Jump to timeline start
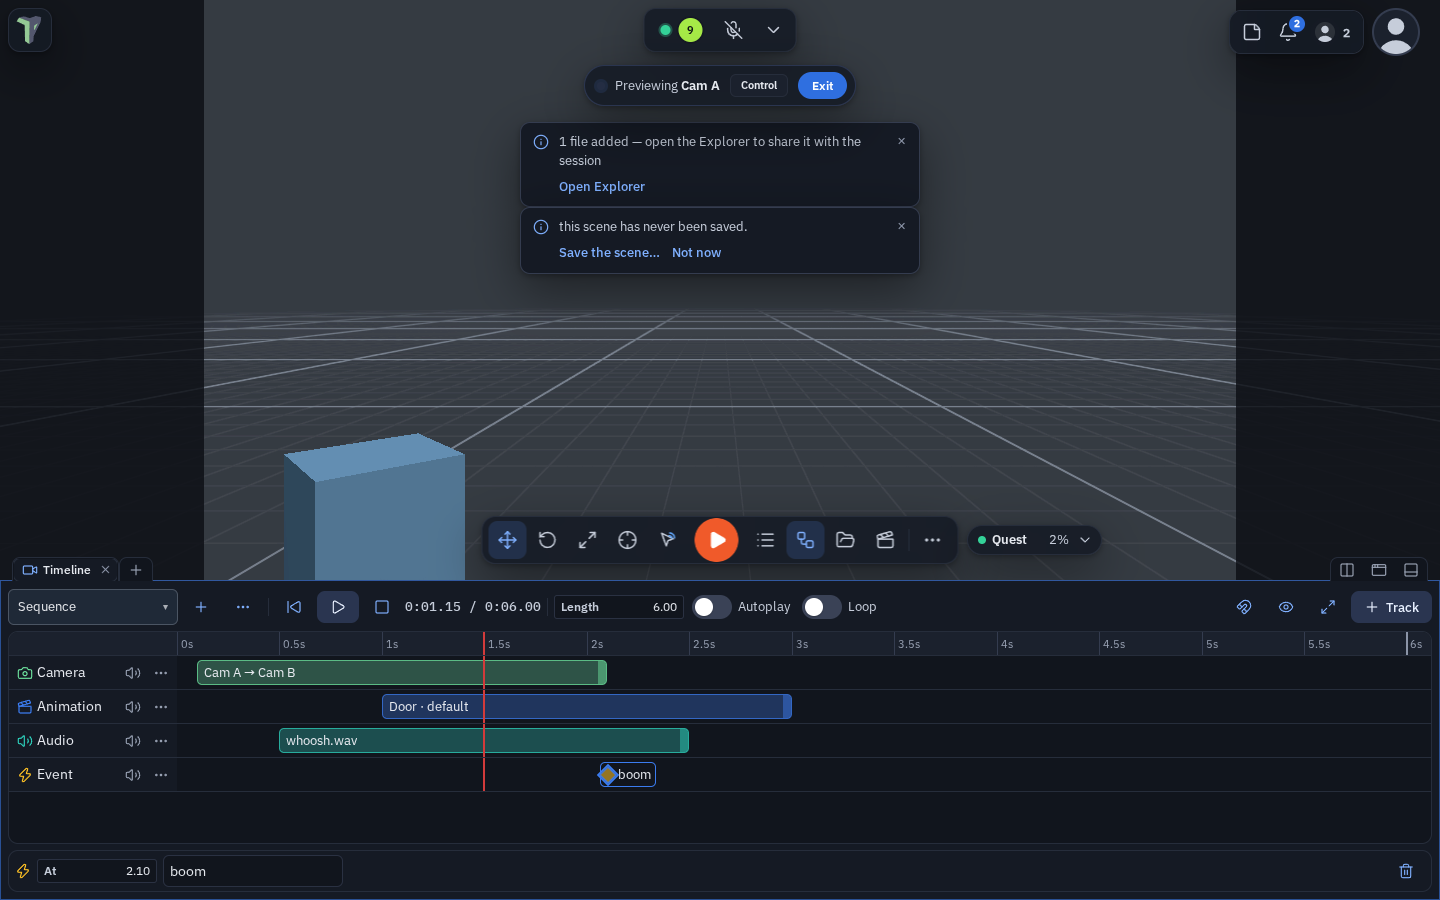This screenshot has height=900, width=1440. (294, 607)
